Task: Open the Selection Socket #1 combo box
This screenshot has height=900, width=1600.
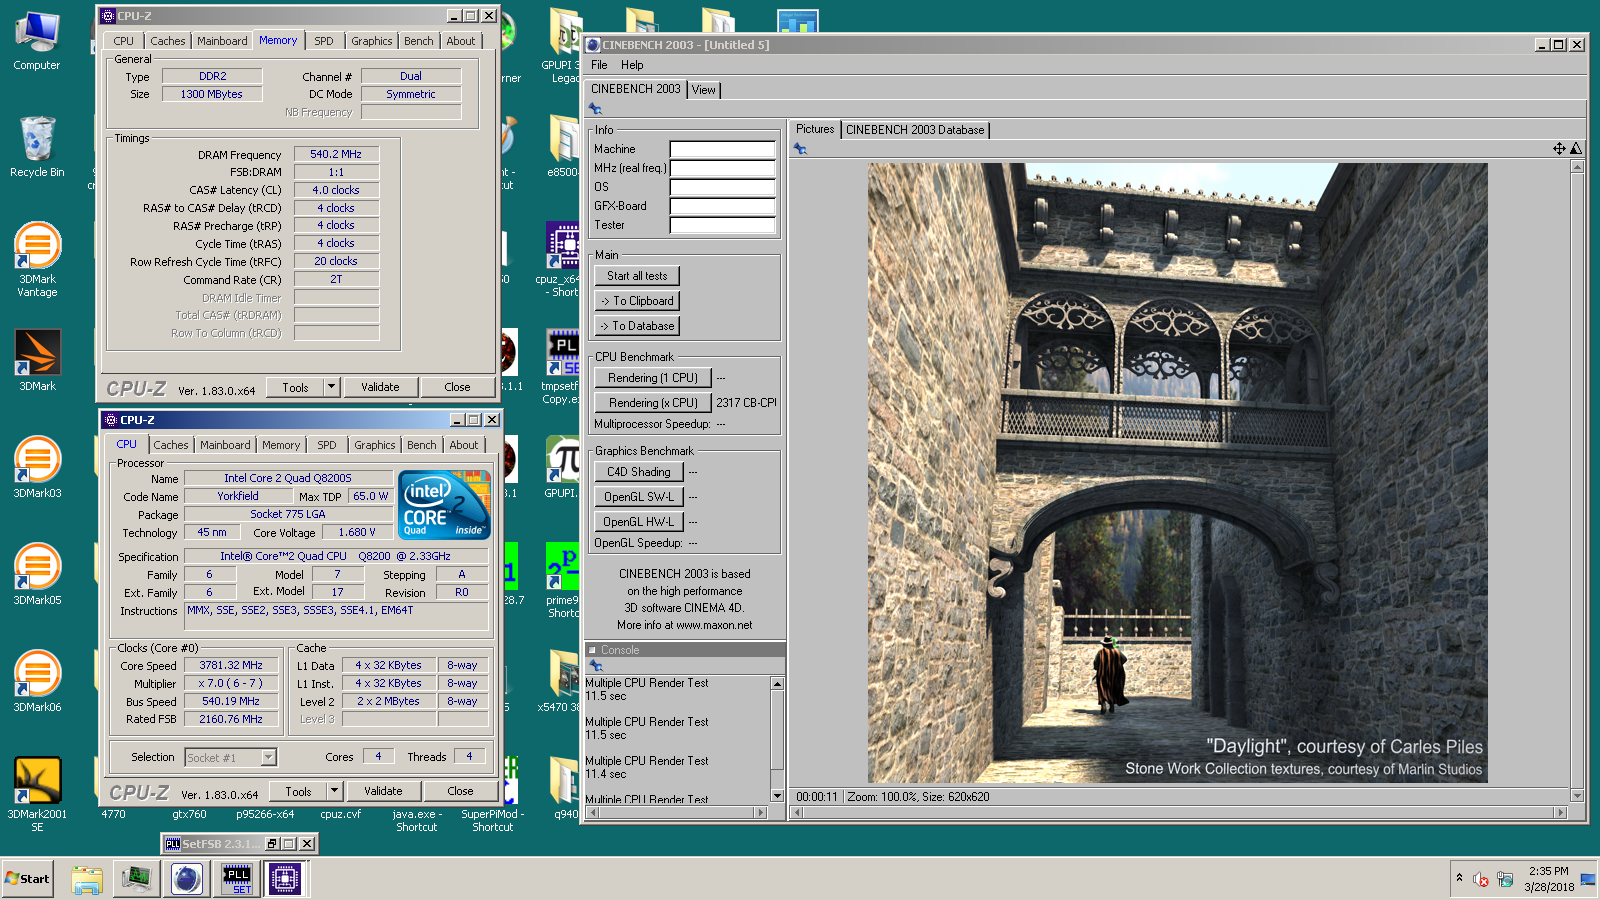Action: 231,757
